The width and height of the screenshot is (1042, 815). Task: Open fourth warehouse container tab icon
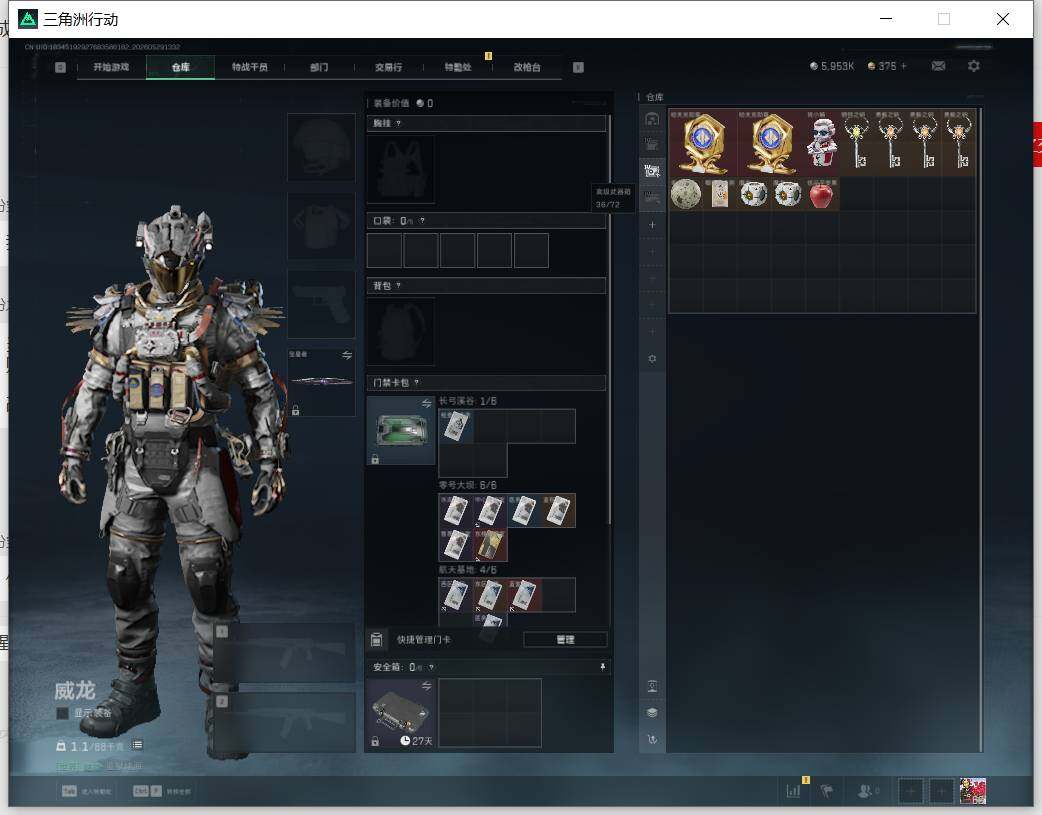[652, 198]
